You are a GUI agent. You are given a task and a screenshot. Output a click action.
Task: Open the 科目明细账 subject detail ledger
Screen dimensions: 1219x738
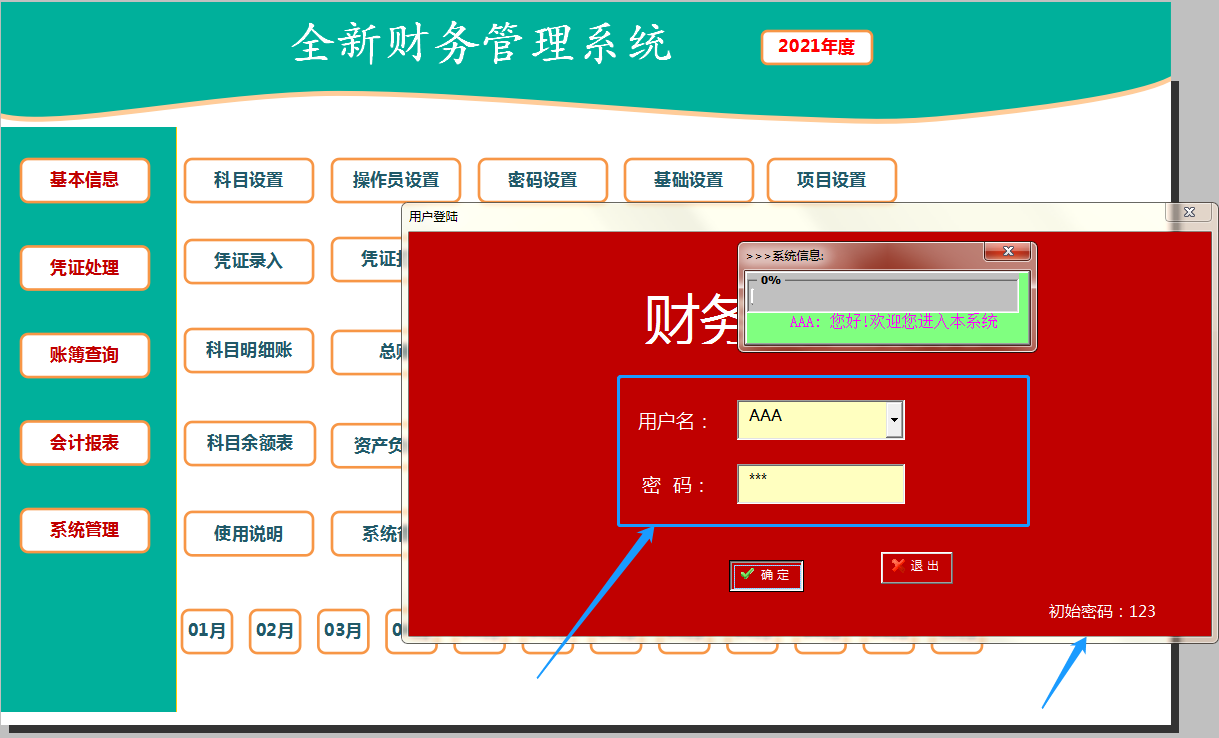point(248,351)
